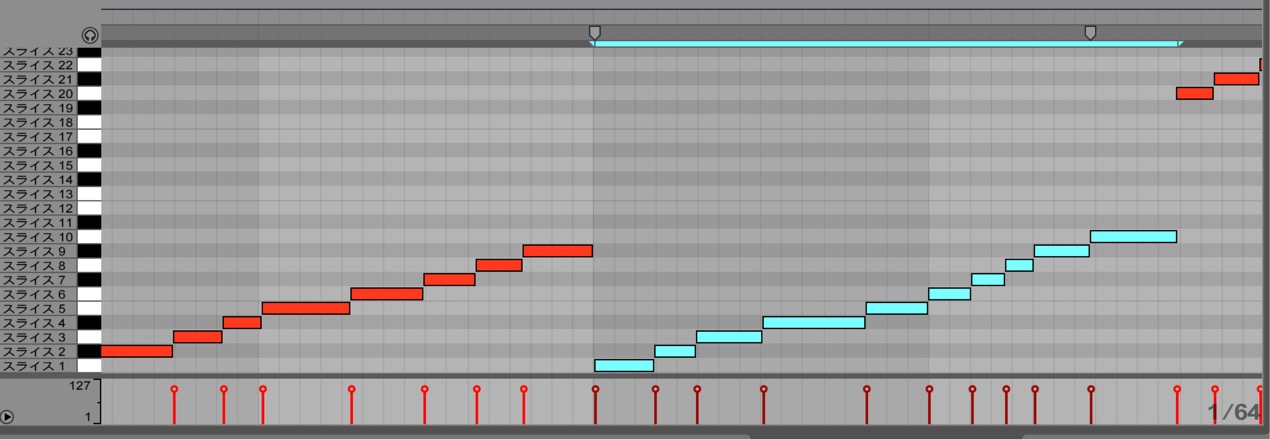This screenshot has width=1270, height=440.
Task: Select the red note on スライス 9 row
Action: point(558,251)
